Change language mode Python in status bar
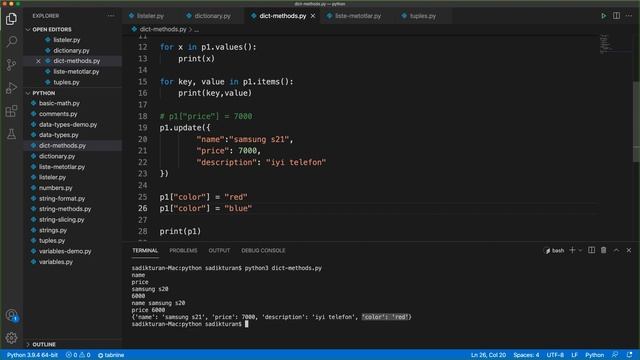This screenshot has width=640, height=360. (x=595, y=355)
